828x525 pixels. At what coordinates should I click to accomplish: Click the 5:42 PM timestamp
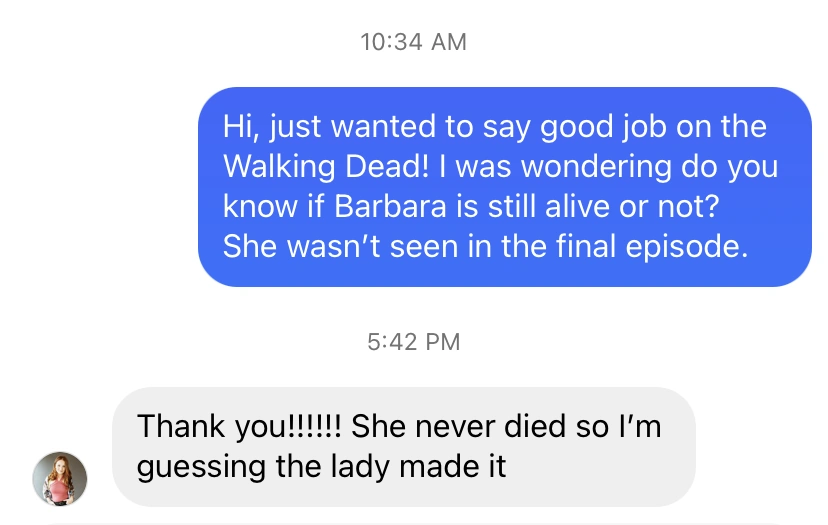pyautogui.click(x=413, y=342)
